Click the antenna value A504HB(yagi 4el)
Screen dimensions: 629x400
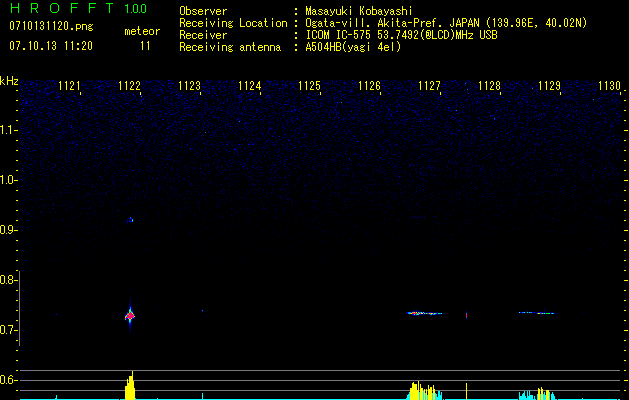pyautogui.click(x=353, y=47)
